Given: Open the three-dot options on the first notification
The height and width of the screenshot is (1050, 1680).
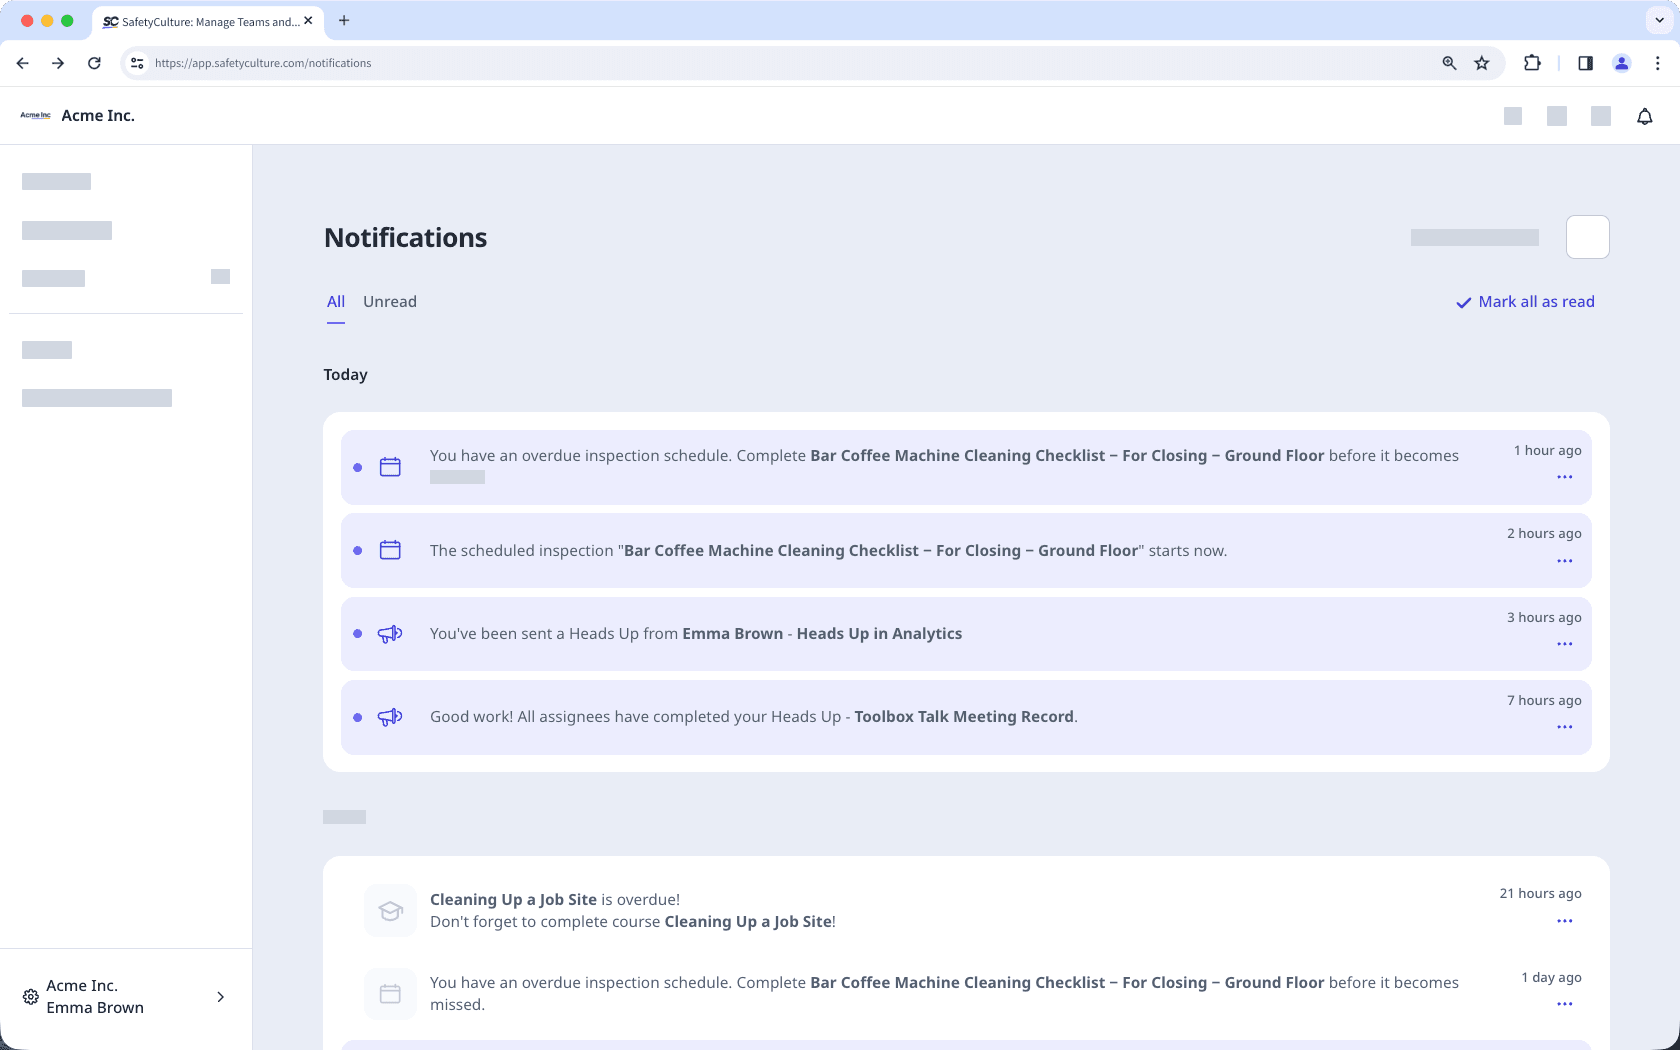Looking at the screenshot, I should (x=1565, y=478).
